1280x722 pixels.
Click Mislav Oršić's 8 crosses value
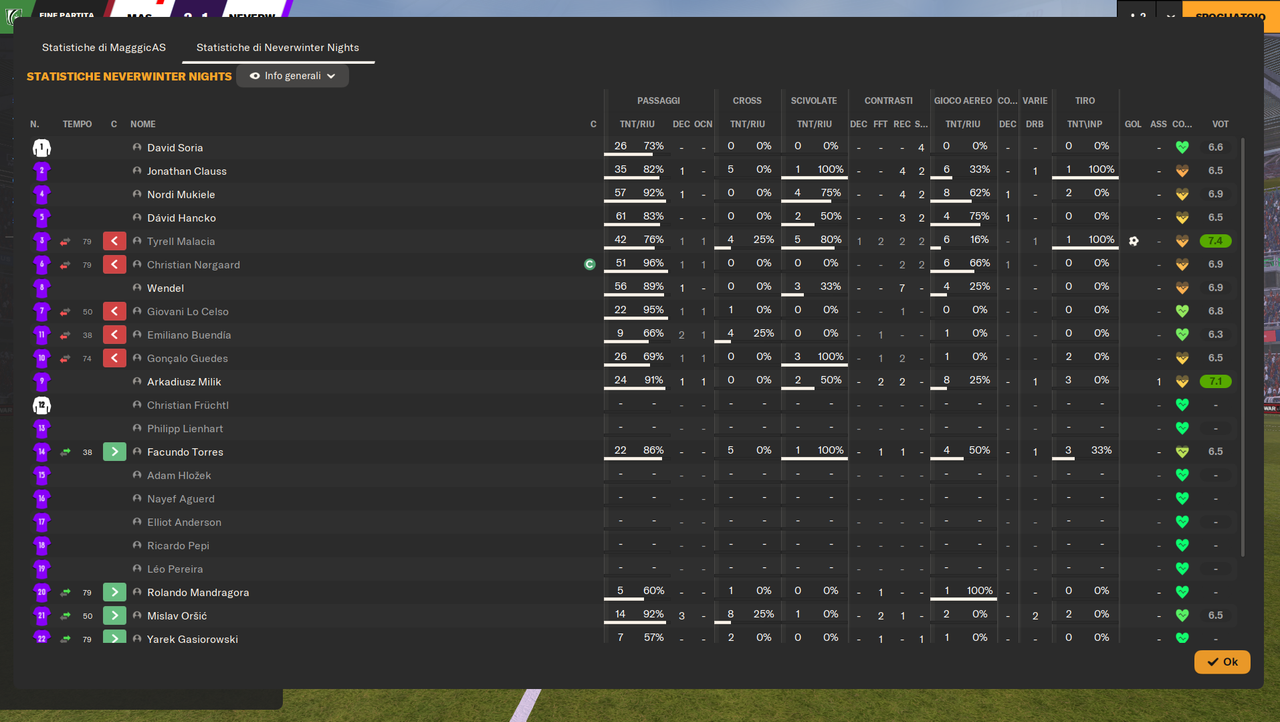731,614
